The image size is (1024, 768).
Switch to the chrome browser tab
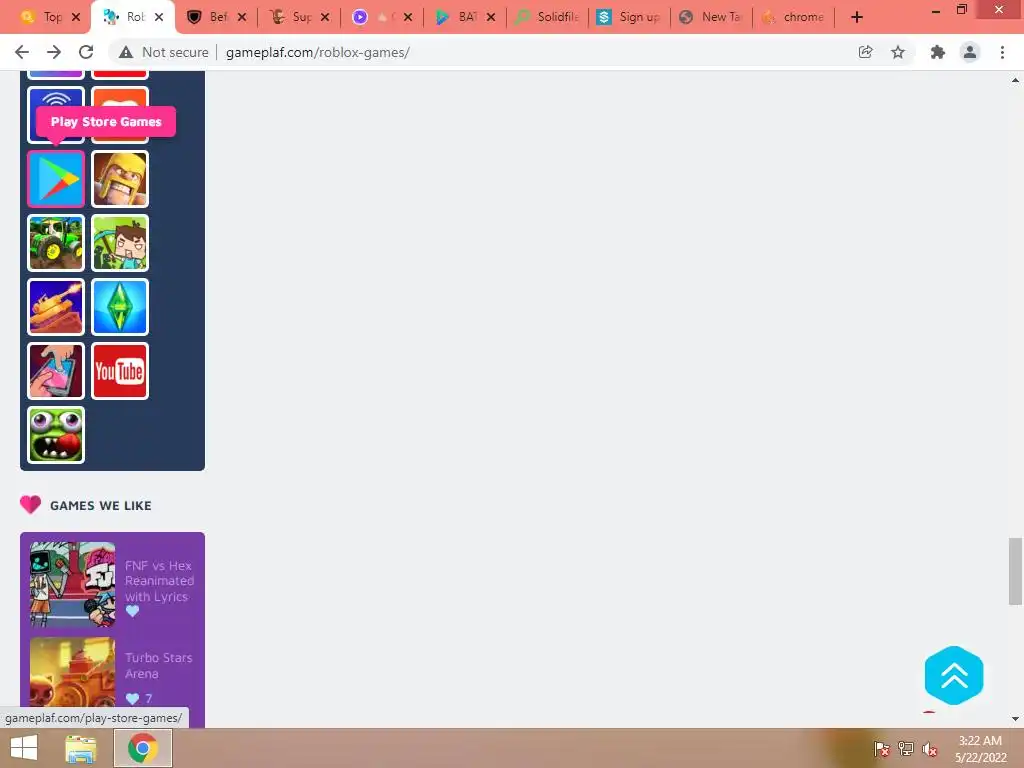click(x=793, y=17)
